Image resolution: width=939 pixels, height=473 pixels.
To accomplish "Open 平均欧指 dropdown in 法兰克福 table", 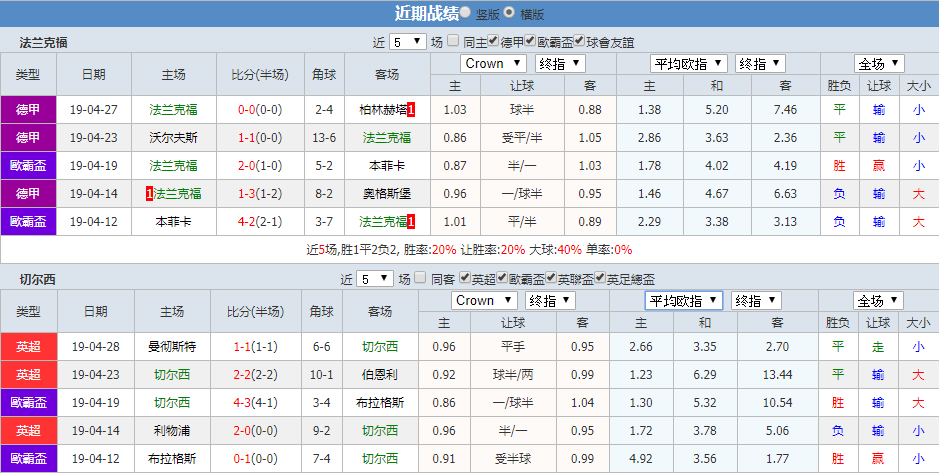I will tap(689, 63).
